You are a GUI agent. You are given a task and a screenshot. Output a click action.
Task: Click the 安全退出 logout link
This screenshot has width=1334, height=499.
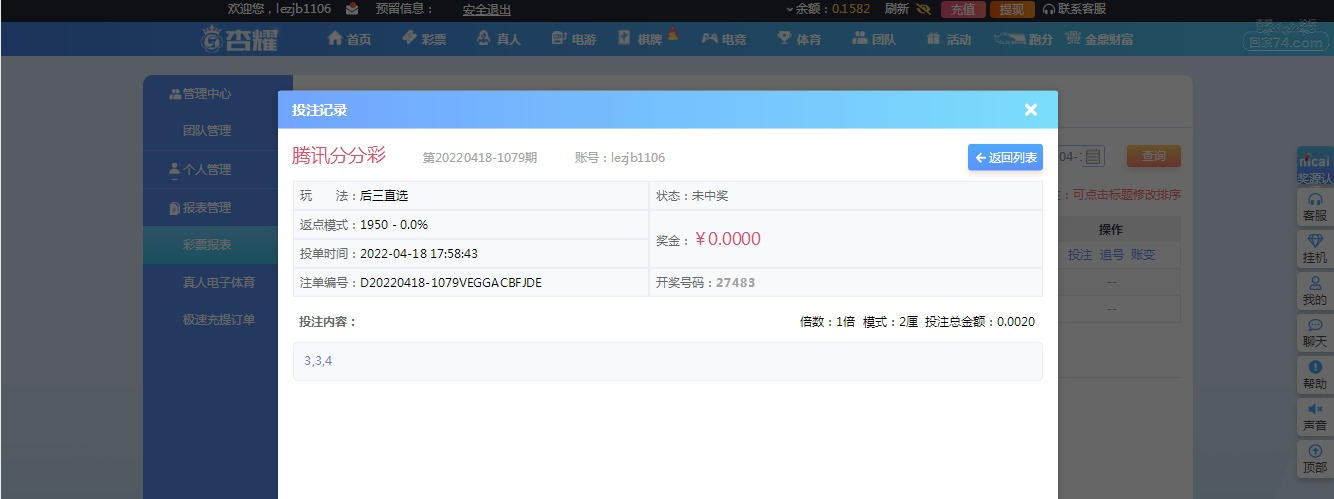(487, 10)
